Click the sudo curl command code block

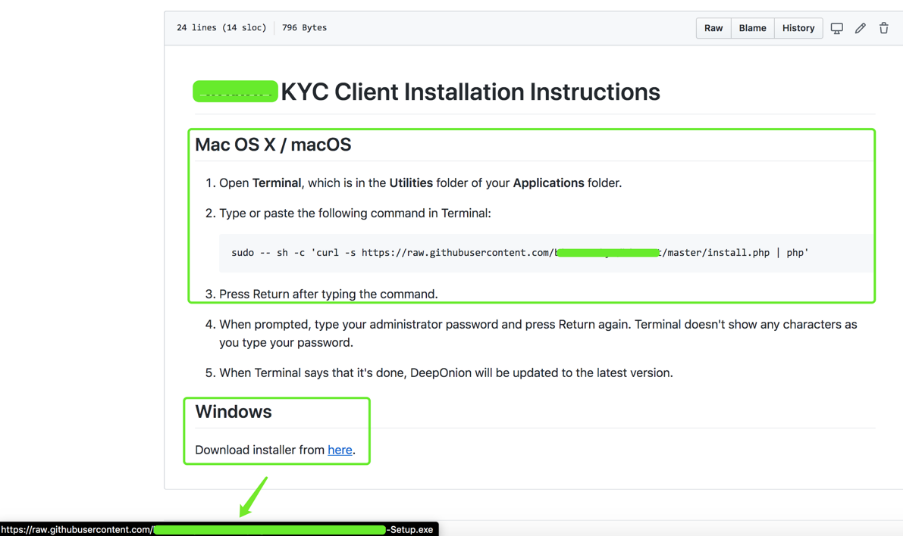point(520,253)
